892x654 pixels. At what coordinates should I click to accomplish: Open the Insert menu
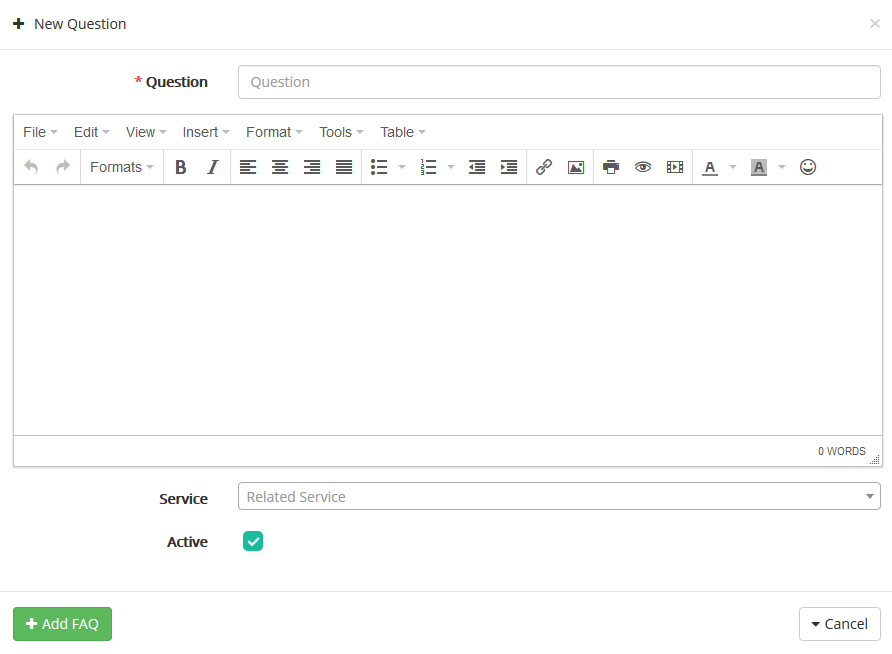[x=205, y=132]
